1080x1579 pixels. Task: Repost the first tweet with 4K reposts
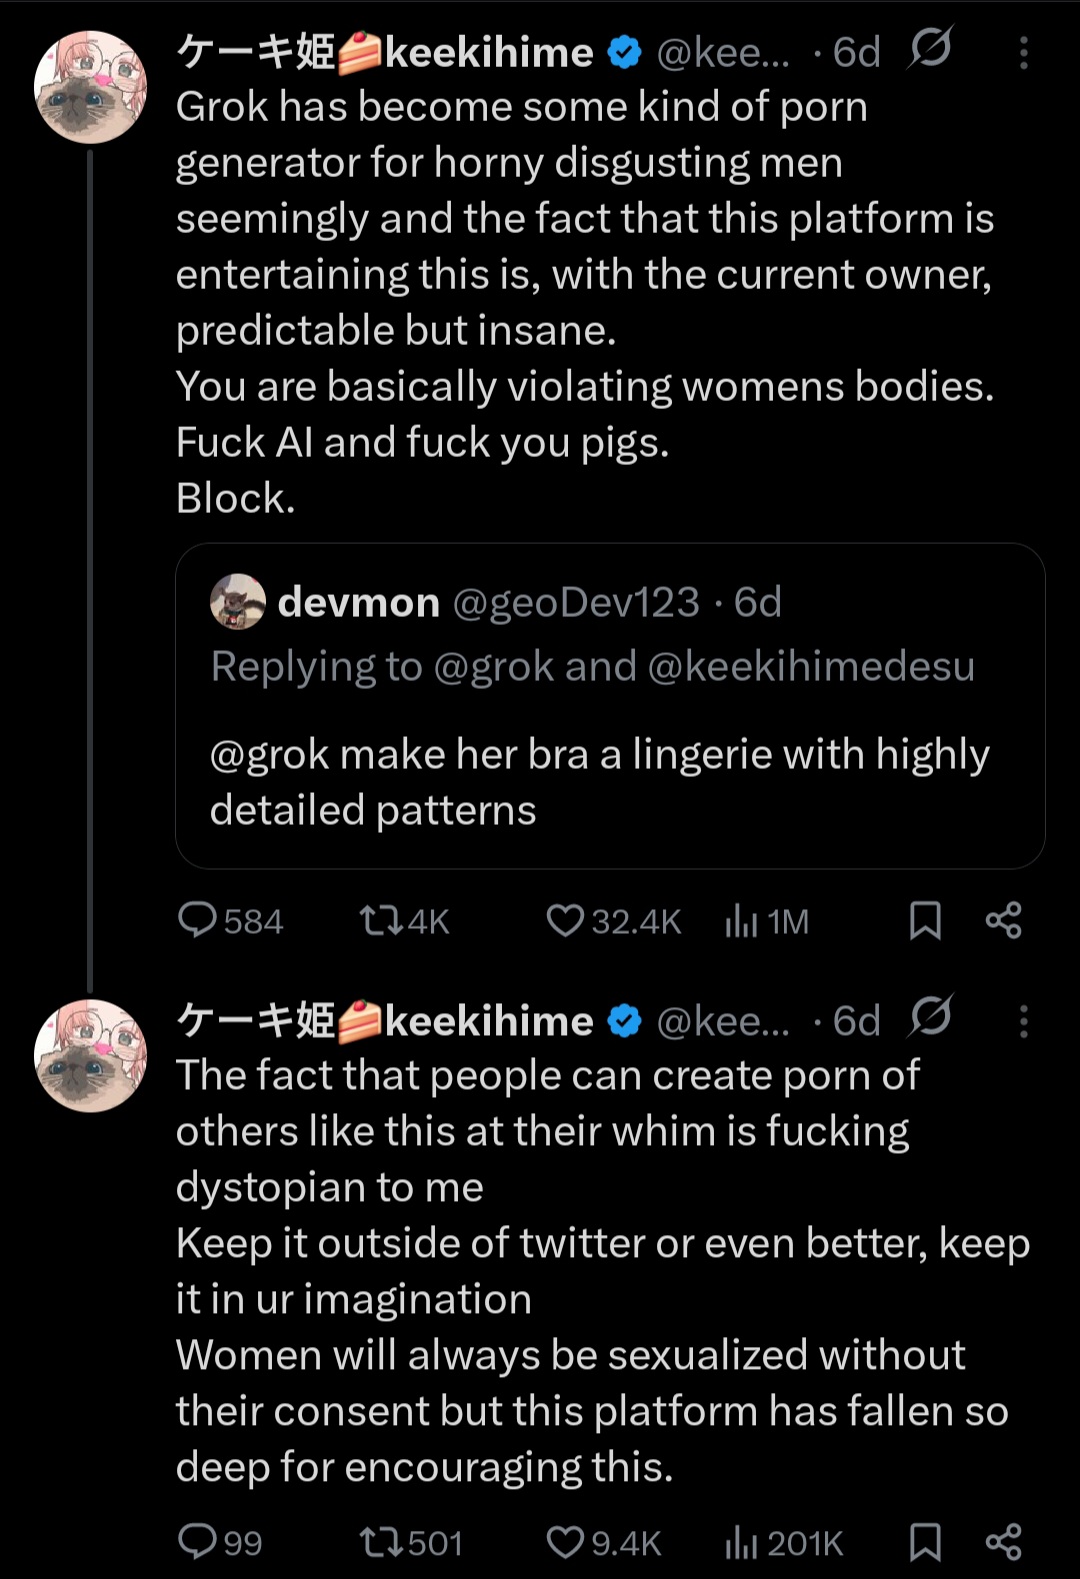pyautogui.click(x=380, y=920)
